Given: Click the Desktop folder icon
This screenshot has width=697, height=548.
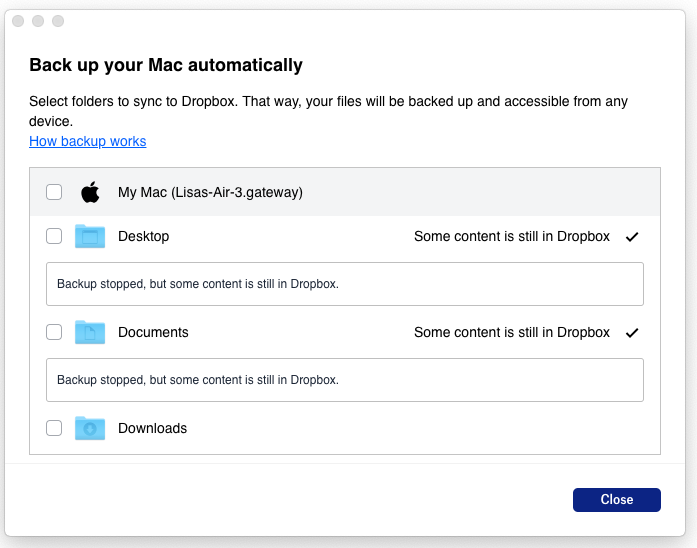Looking at the screenshot, I should point(90,236).
